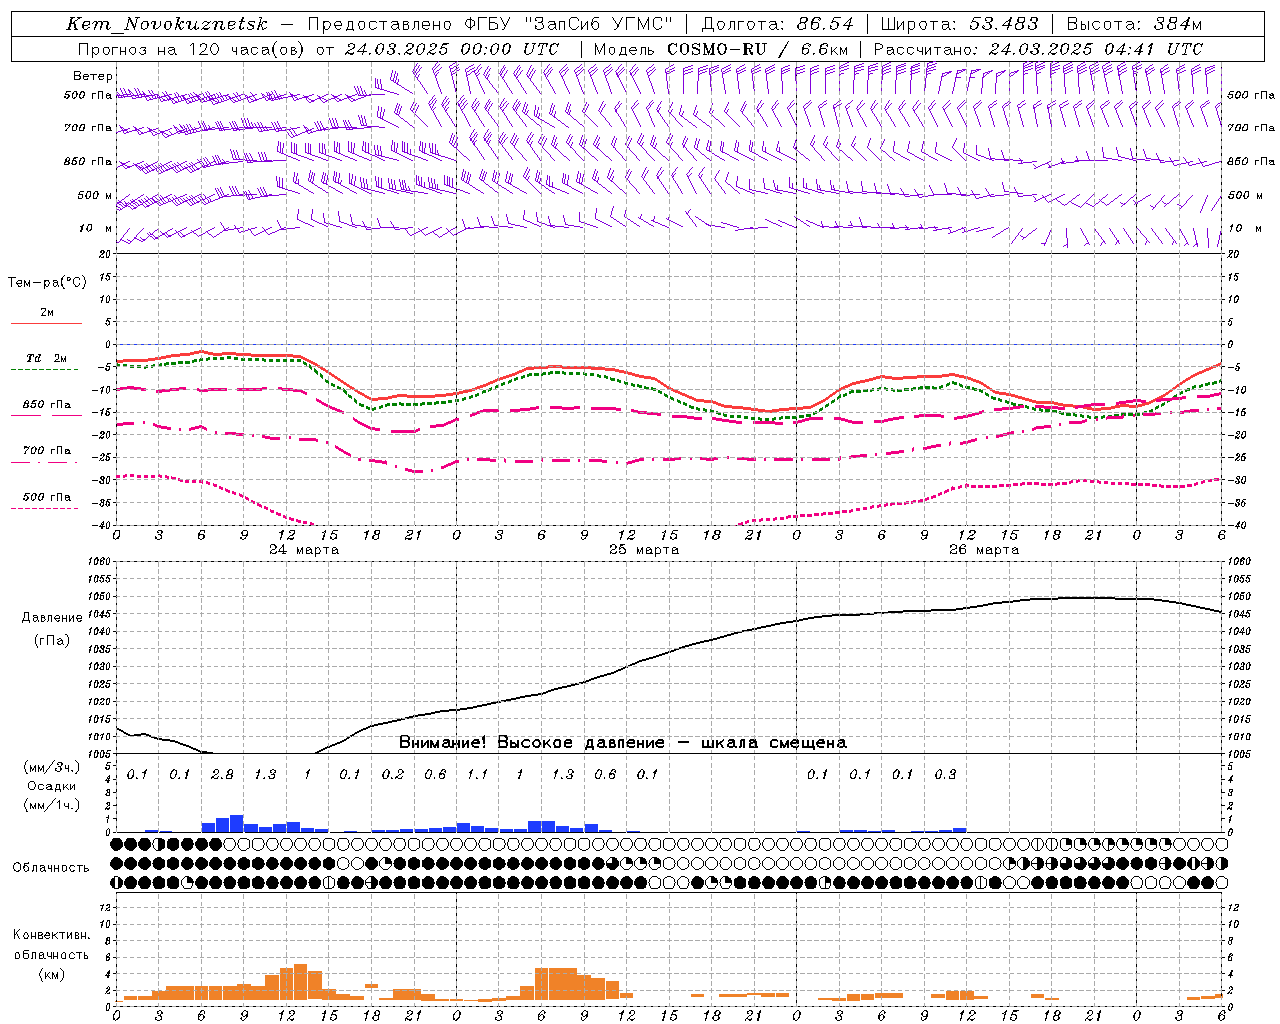Click the Осадки panel label

click(x=52, y=786)
